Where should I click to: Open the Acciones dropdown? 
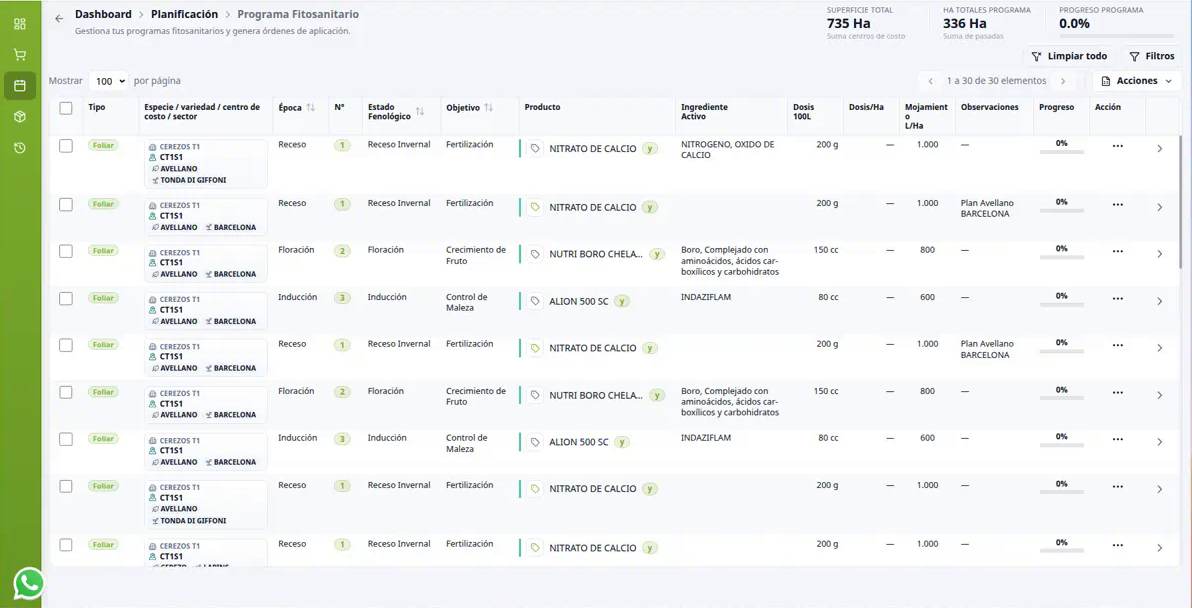pos(1137,81)
